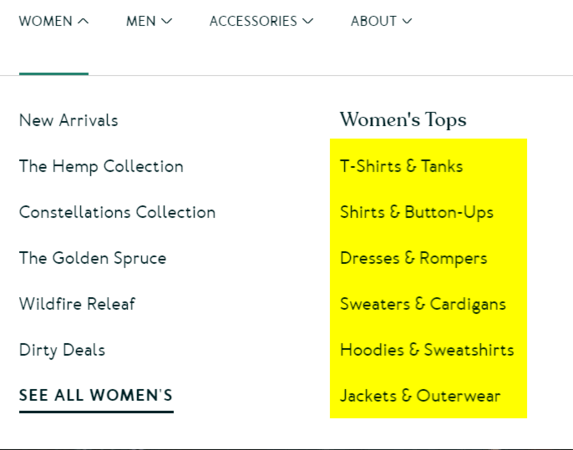Image resolution: width=573 pixels, height=450 pixels.
Task: Browse the Dirty Deals link
Action: point(62,350)
